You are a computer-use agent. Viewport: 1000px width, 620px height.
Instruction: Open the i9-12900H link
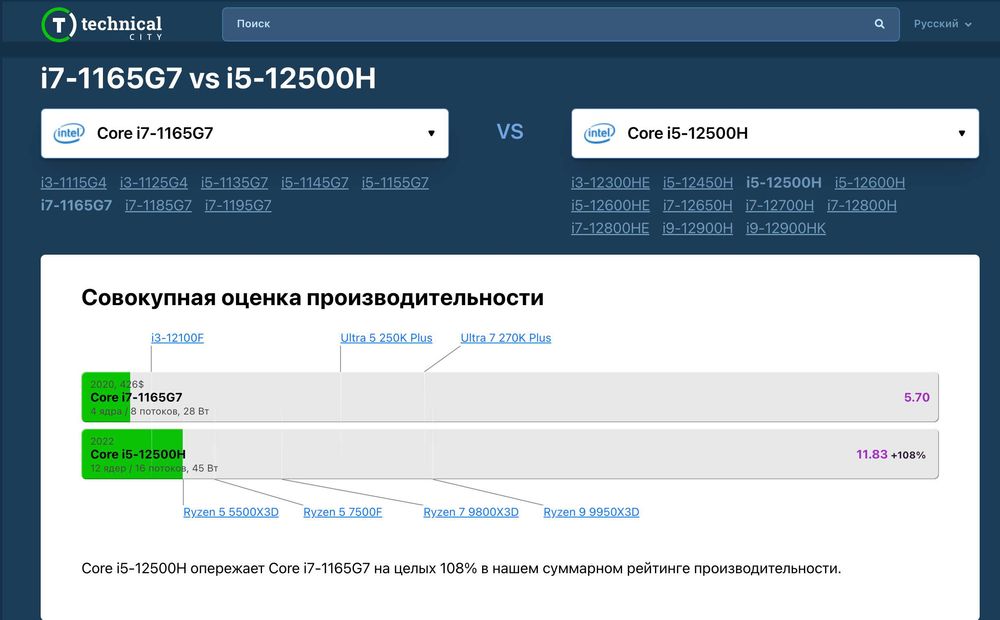coord(698,228)
